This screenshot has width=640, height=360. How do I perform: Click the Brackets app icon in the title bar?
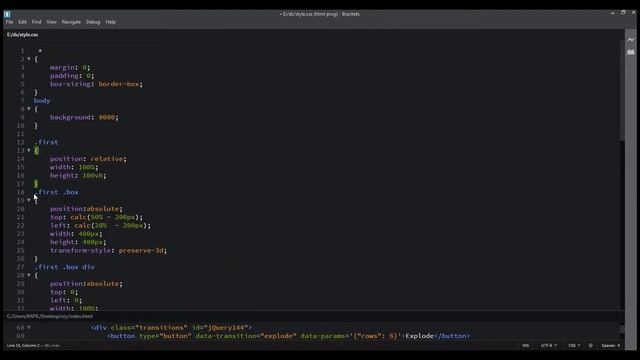7,14
